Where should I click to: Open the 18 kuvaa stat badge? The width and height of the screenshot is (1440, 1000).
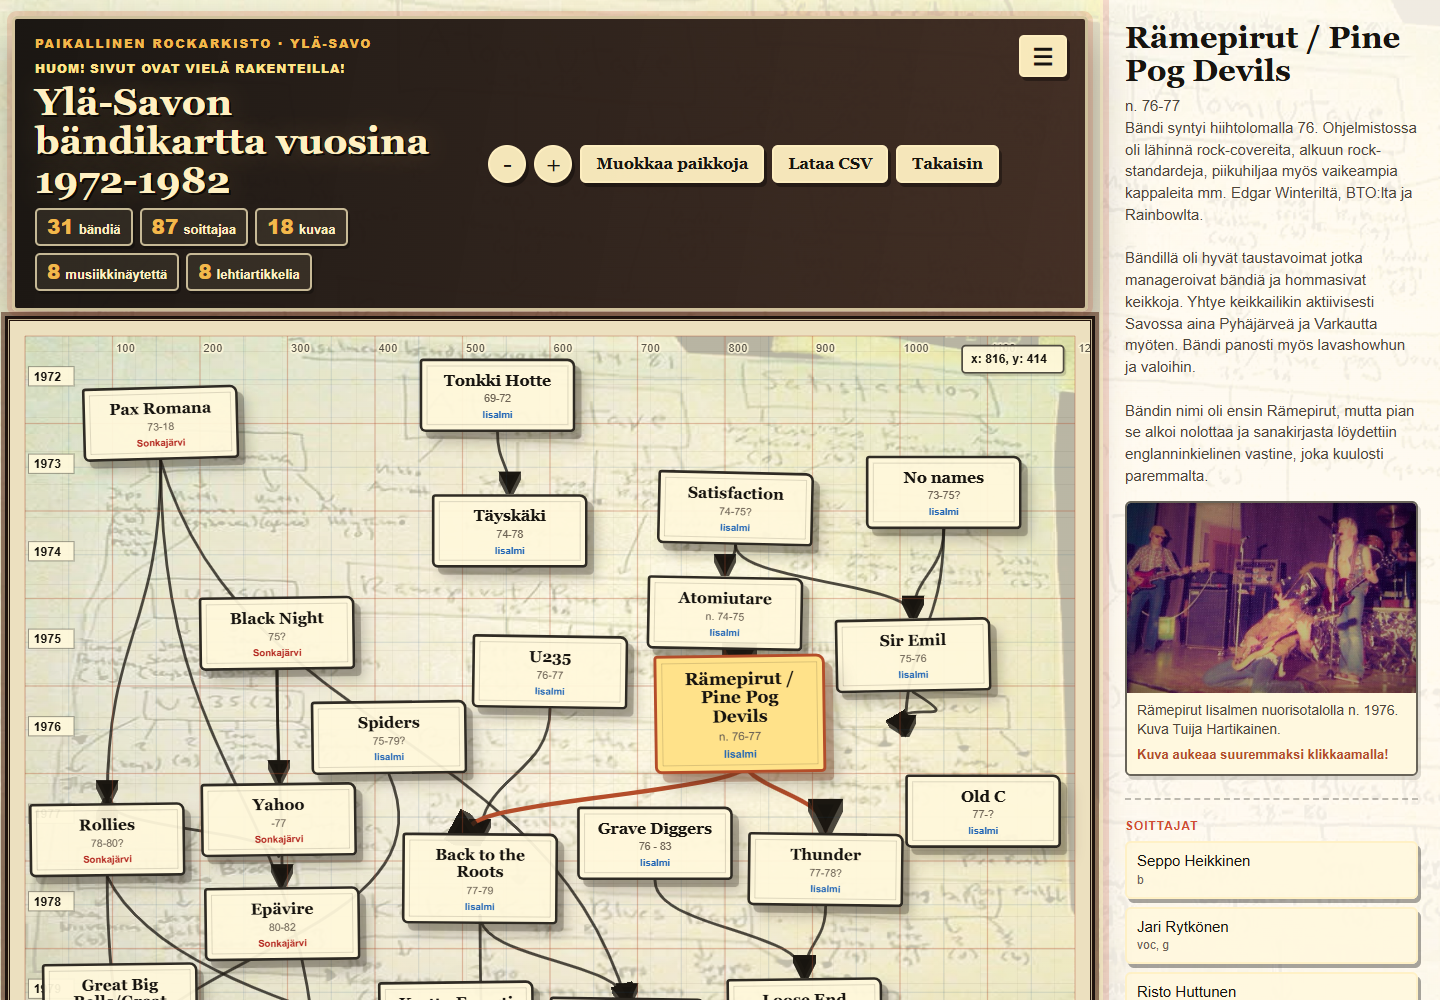pos(301,227)
